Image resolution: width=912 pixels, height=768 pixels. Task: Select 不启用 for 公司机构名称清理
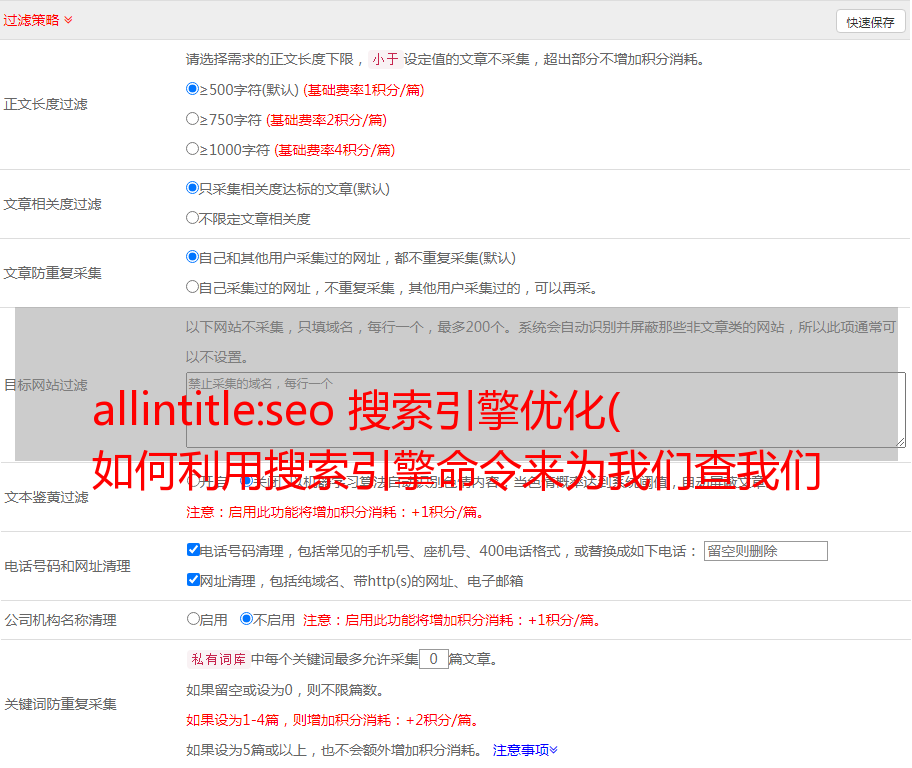[247, 618]
